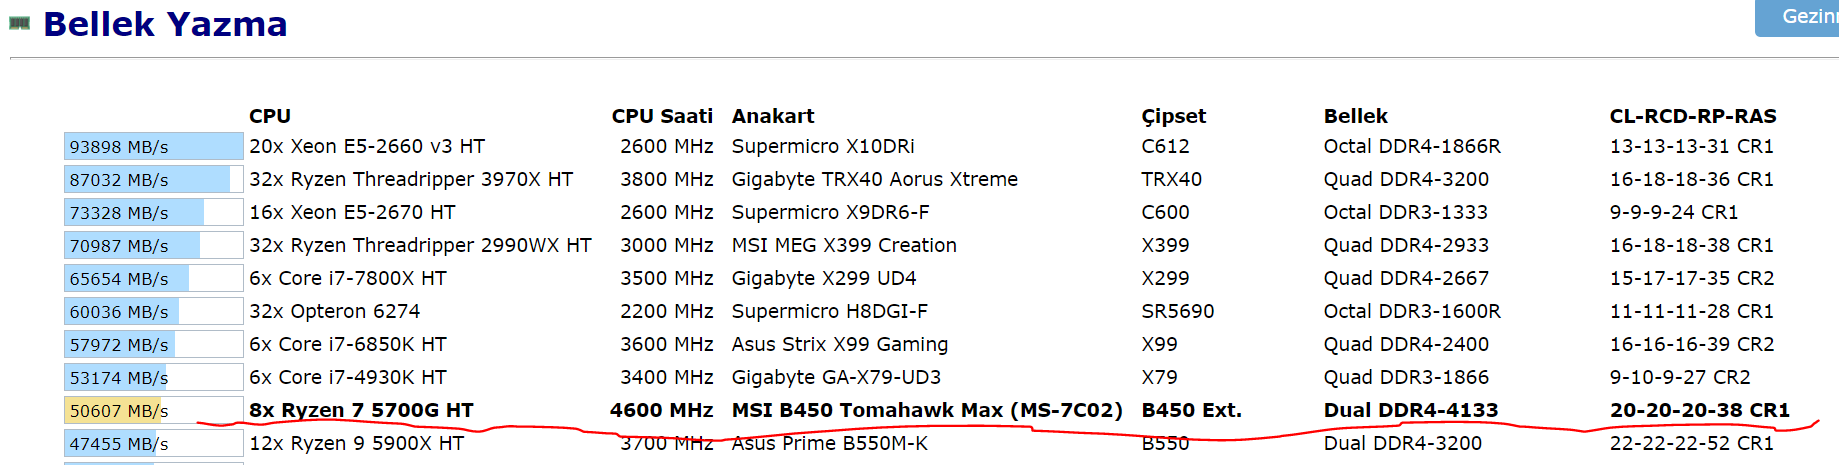Click the MSI MEG X399 Creation entry
The image size is (1839, 465).
[x=844, y=245]
